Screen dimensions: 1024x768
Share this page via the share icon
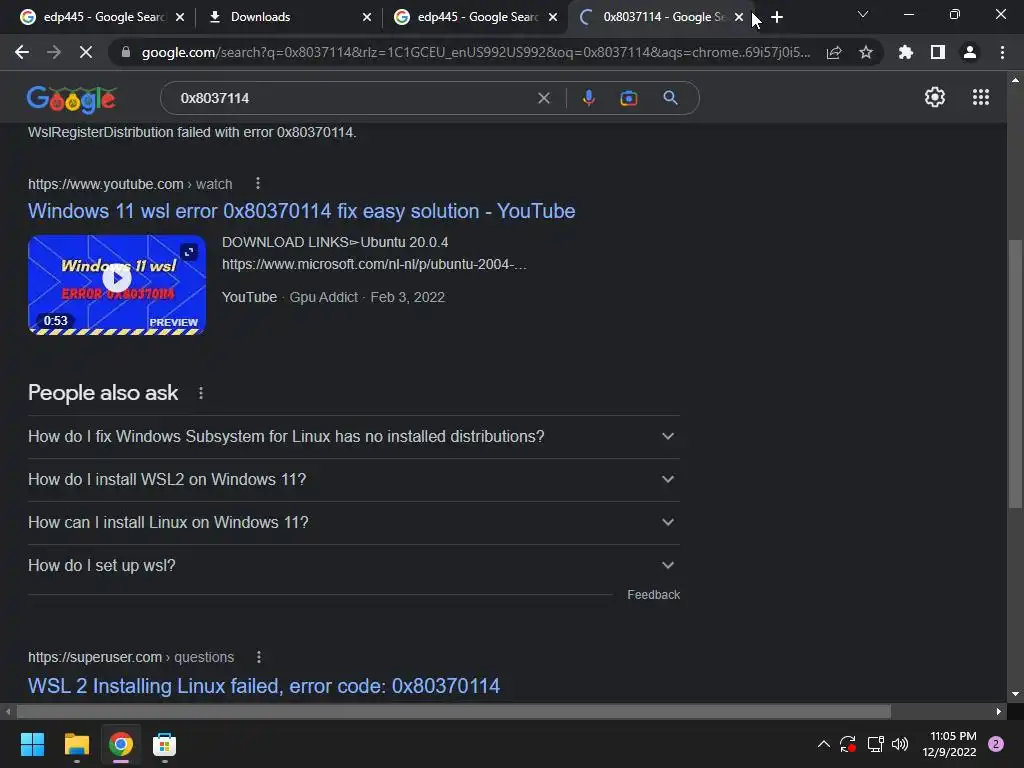tap(834, 53)
